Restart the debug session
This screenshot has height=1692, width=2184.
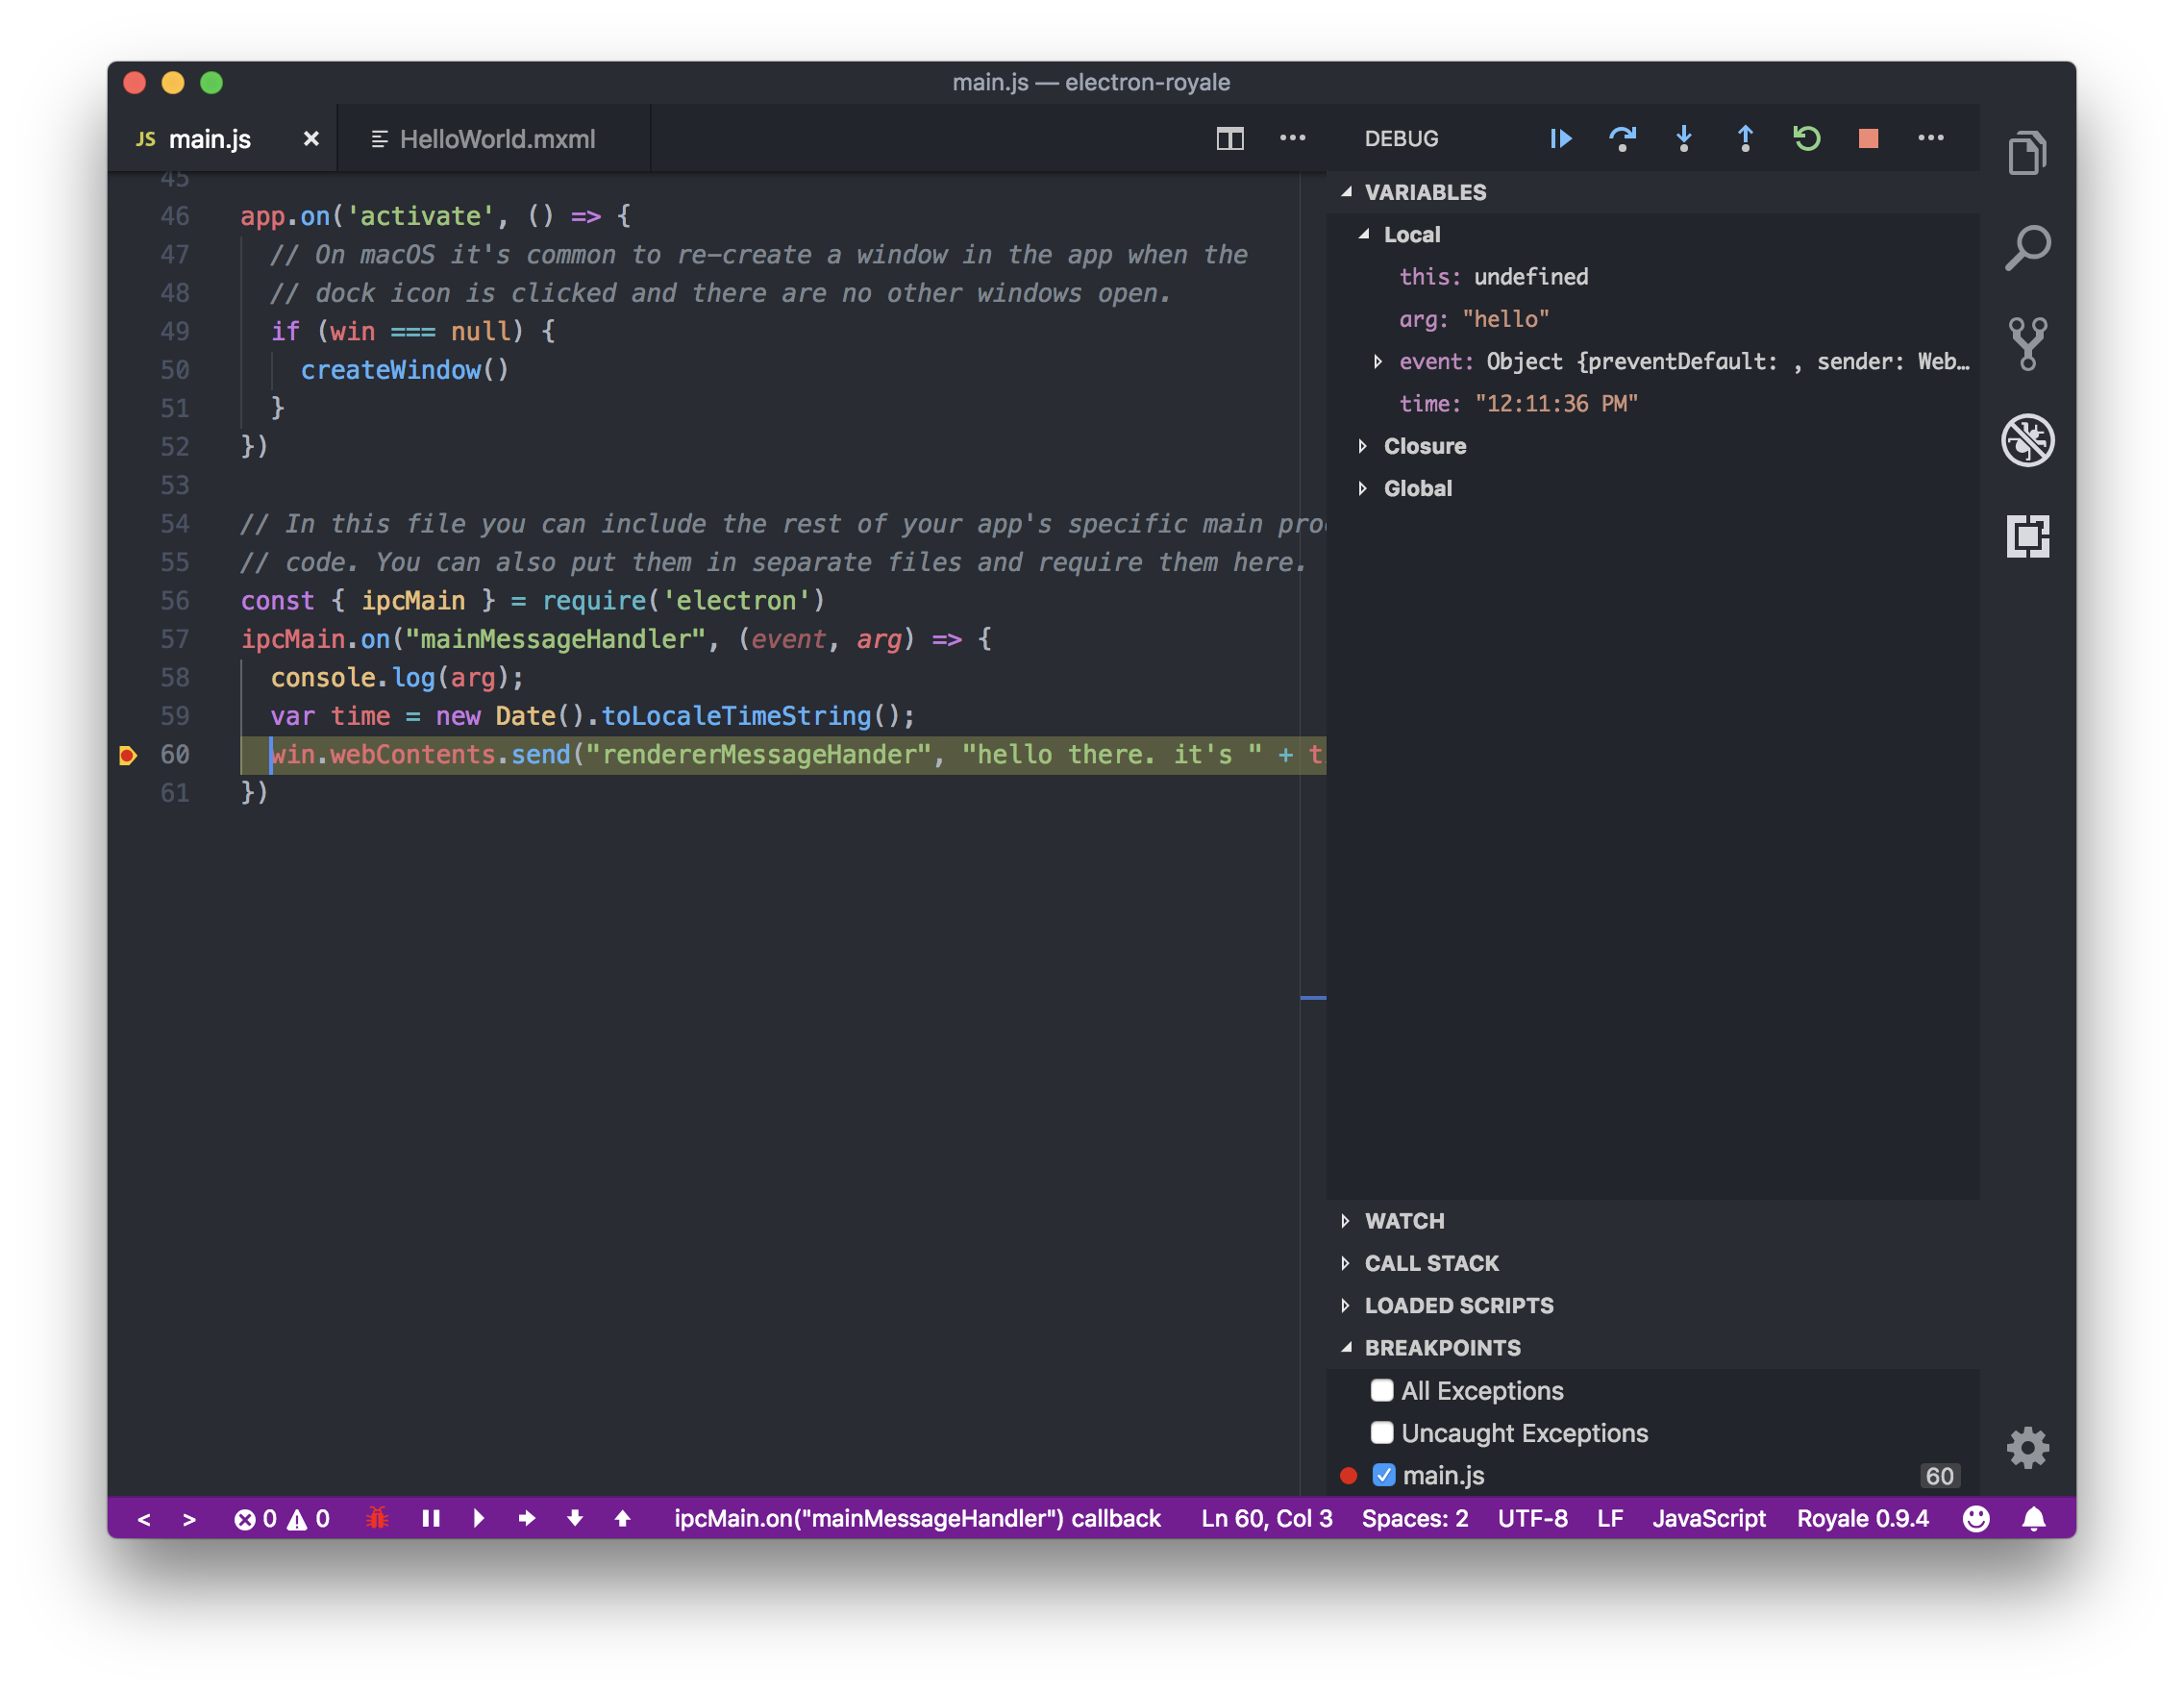coord(1806,138)
